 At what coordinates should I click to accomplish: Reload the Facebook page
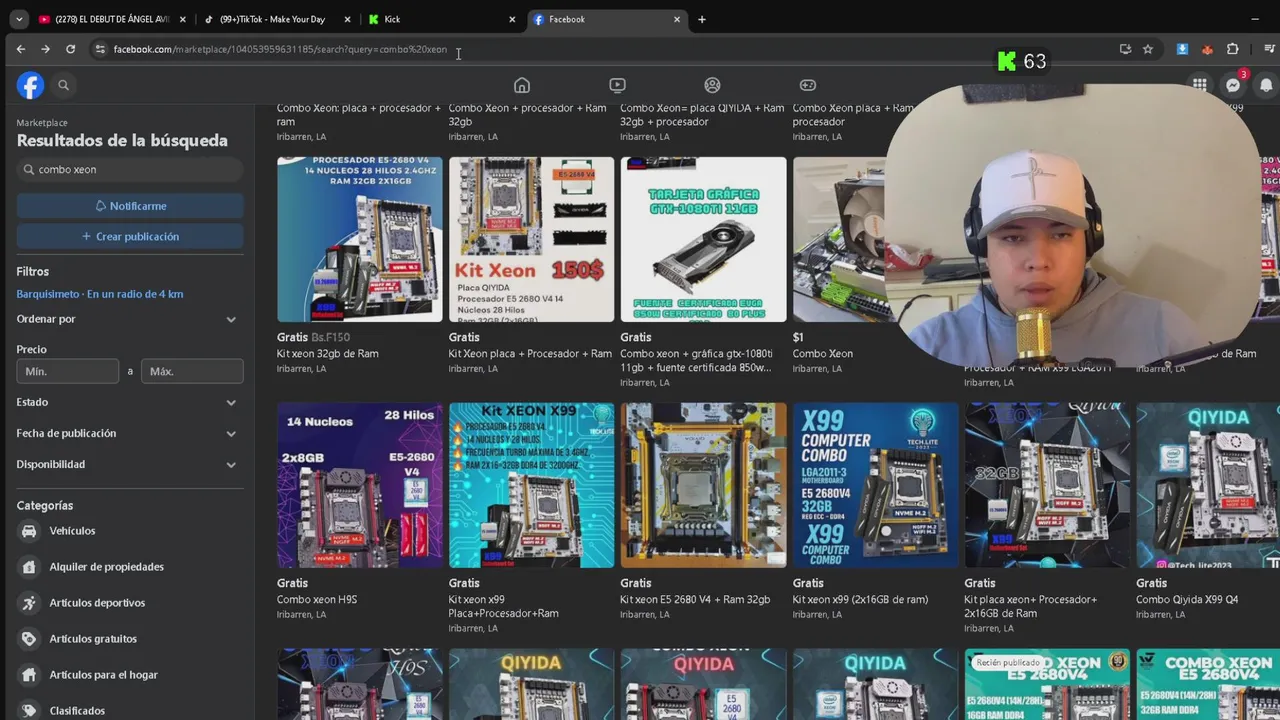pos(70,49)
